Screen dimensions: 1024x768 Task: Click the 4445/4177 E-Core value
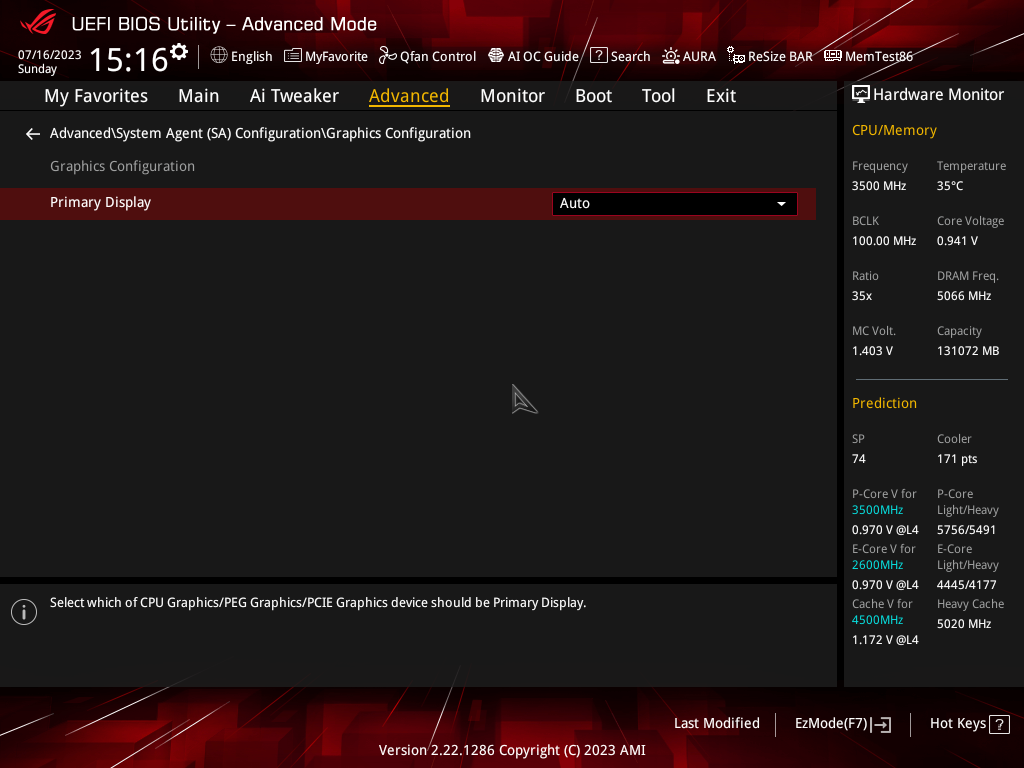[x=966, y=585]
